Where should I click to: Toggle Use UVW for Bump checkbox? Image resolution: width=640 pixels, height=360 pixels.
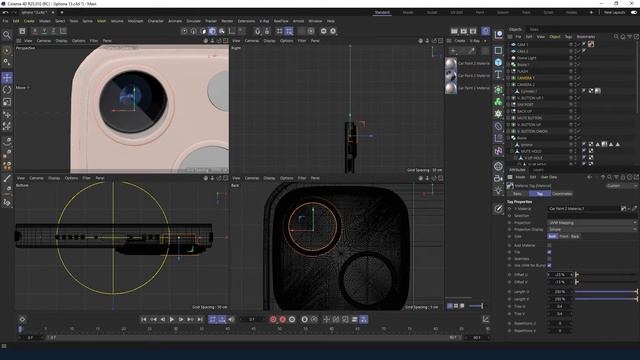pyautogui.click(x=549, y=265)
